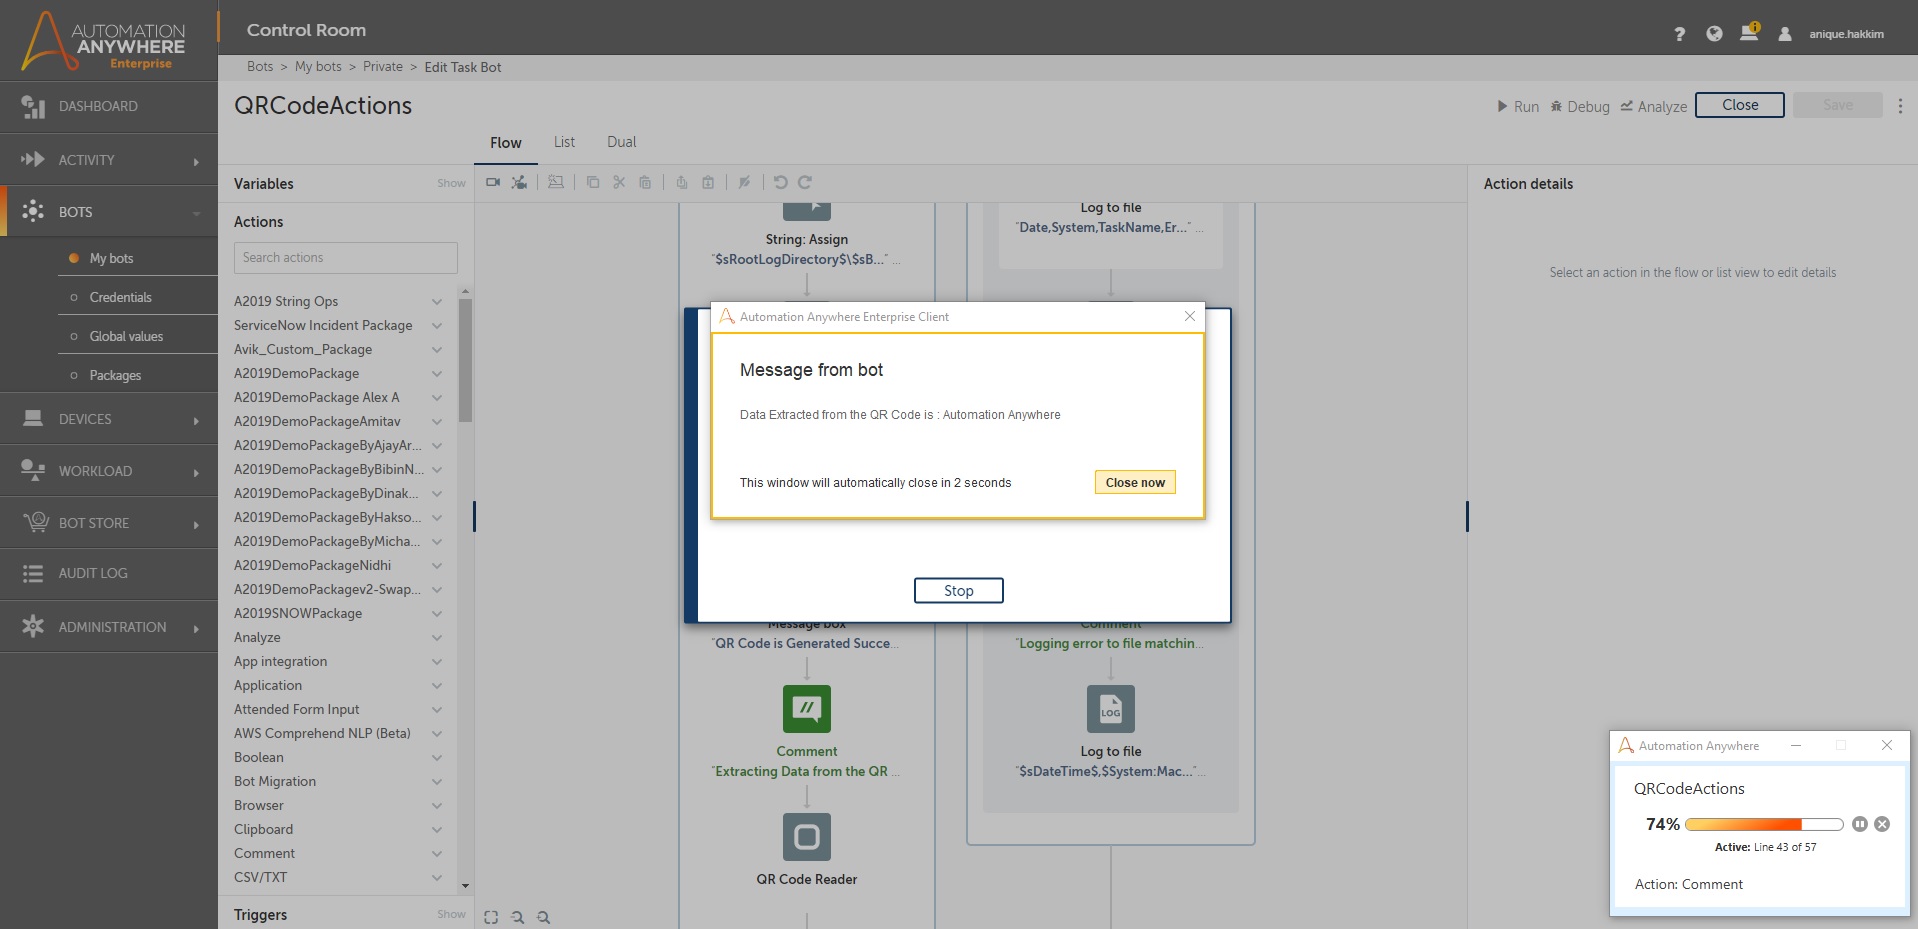The height and width of the screenshot is (929, 1918).
Task: Expand the Clipboard actions group
Action: pos(437,829)
